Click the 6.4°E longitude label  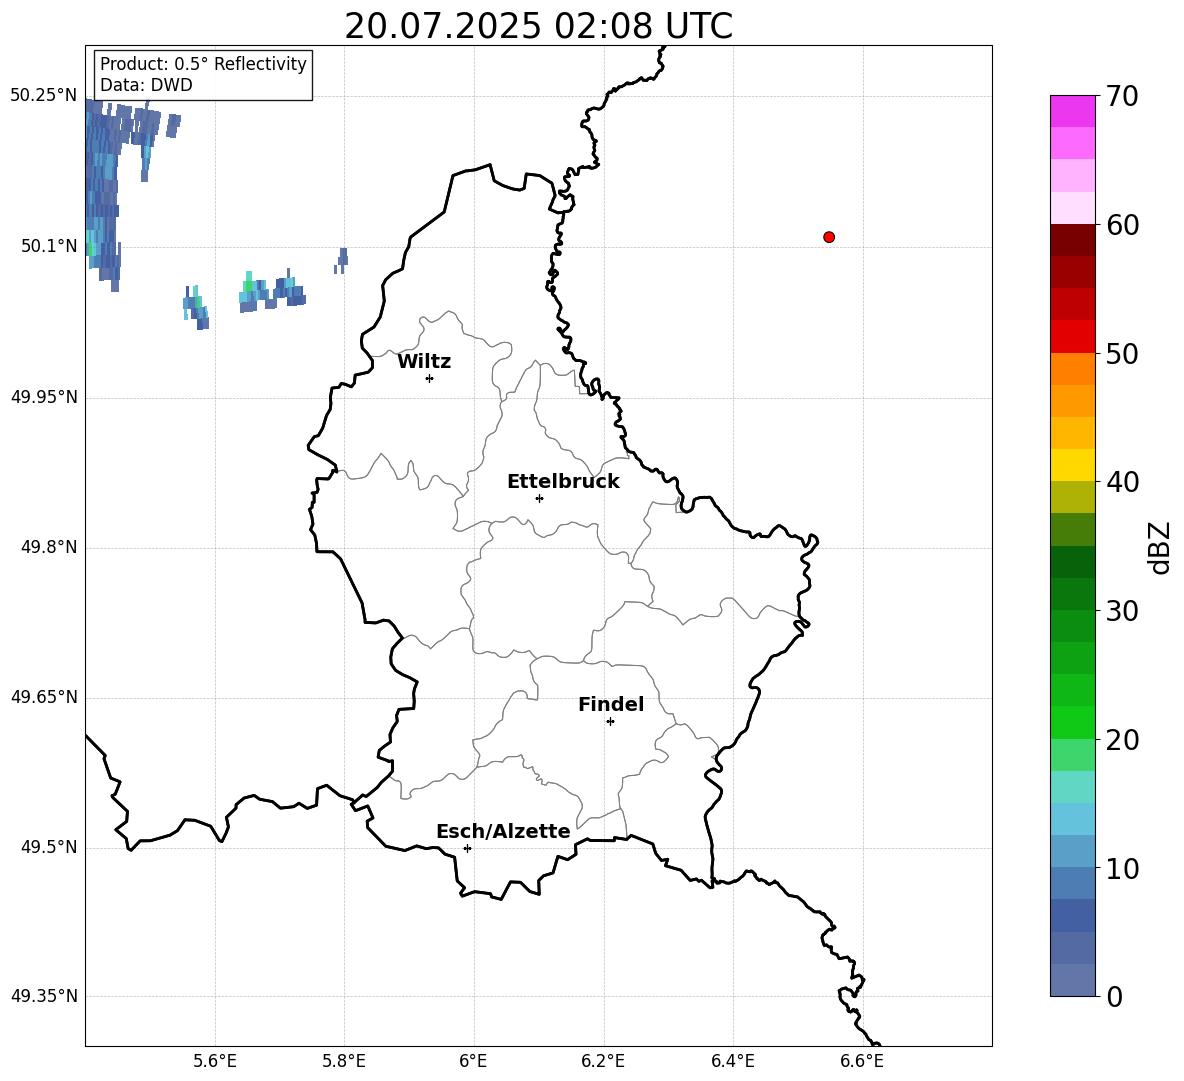click(732, 1061)
